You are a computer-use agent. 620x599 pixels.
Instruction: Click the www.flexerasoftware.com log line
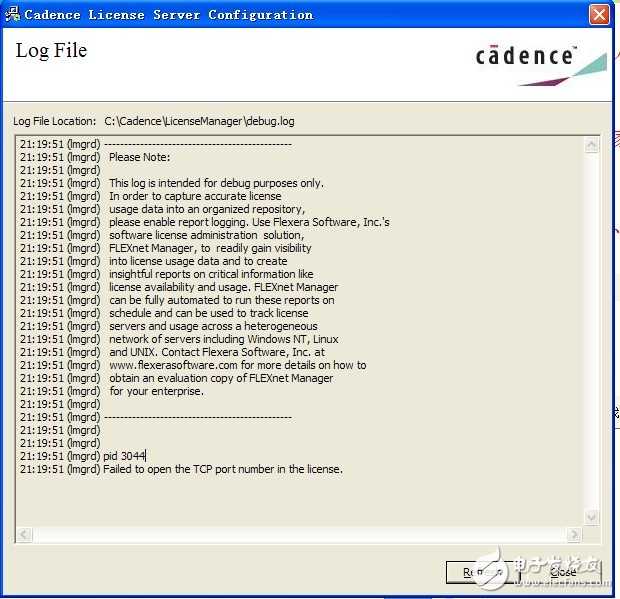193,365
